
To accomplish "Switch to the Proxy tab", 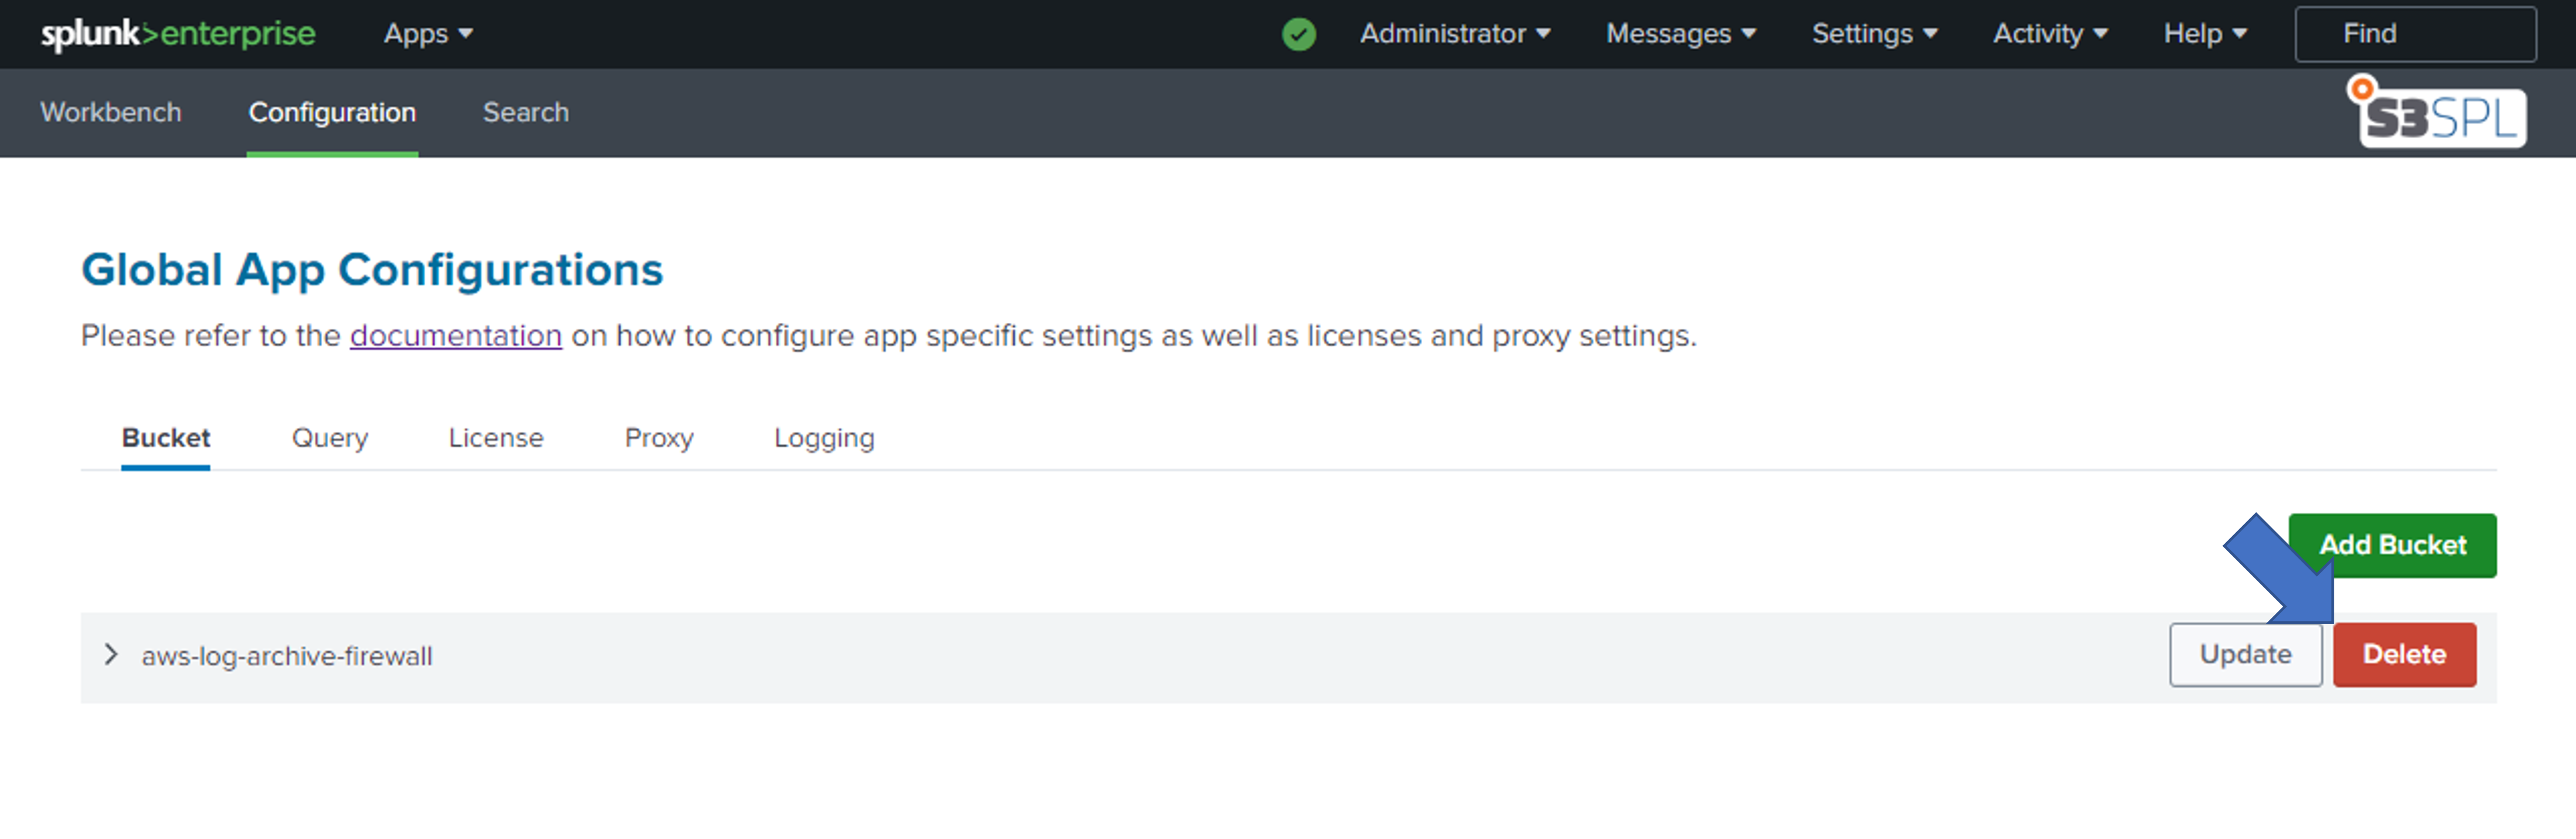I will [659, 438].
